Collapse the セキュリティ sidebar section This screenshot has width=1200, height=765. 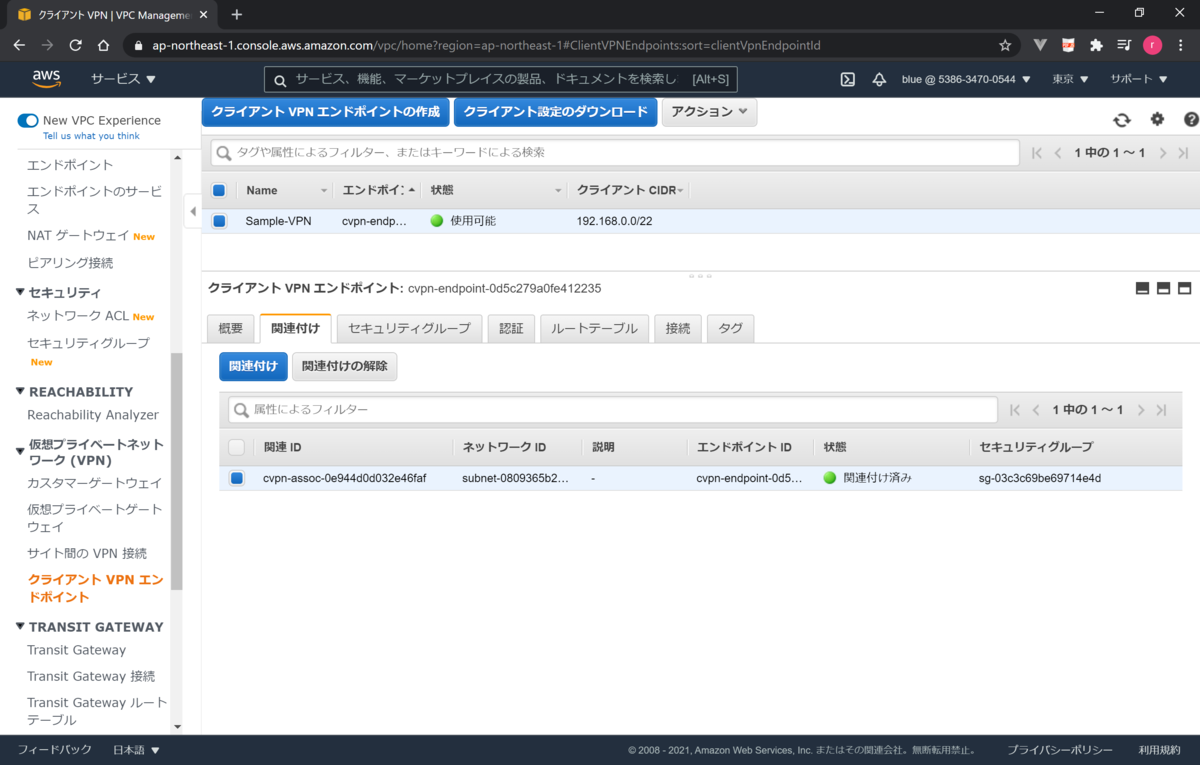(20, 292)
